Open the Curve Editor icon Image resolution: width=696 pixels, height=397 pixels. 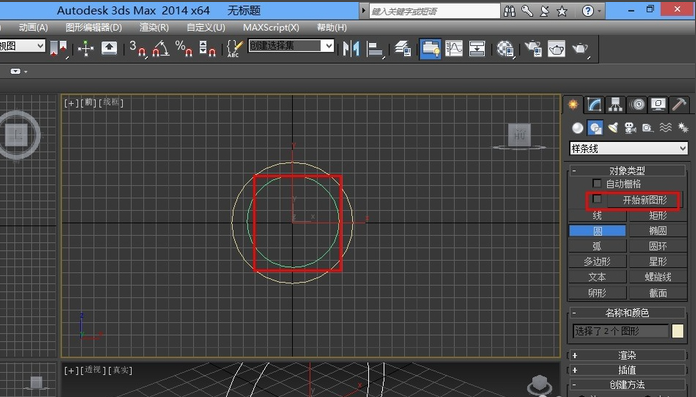(x=454, y=48)
